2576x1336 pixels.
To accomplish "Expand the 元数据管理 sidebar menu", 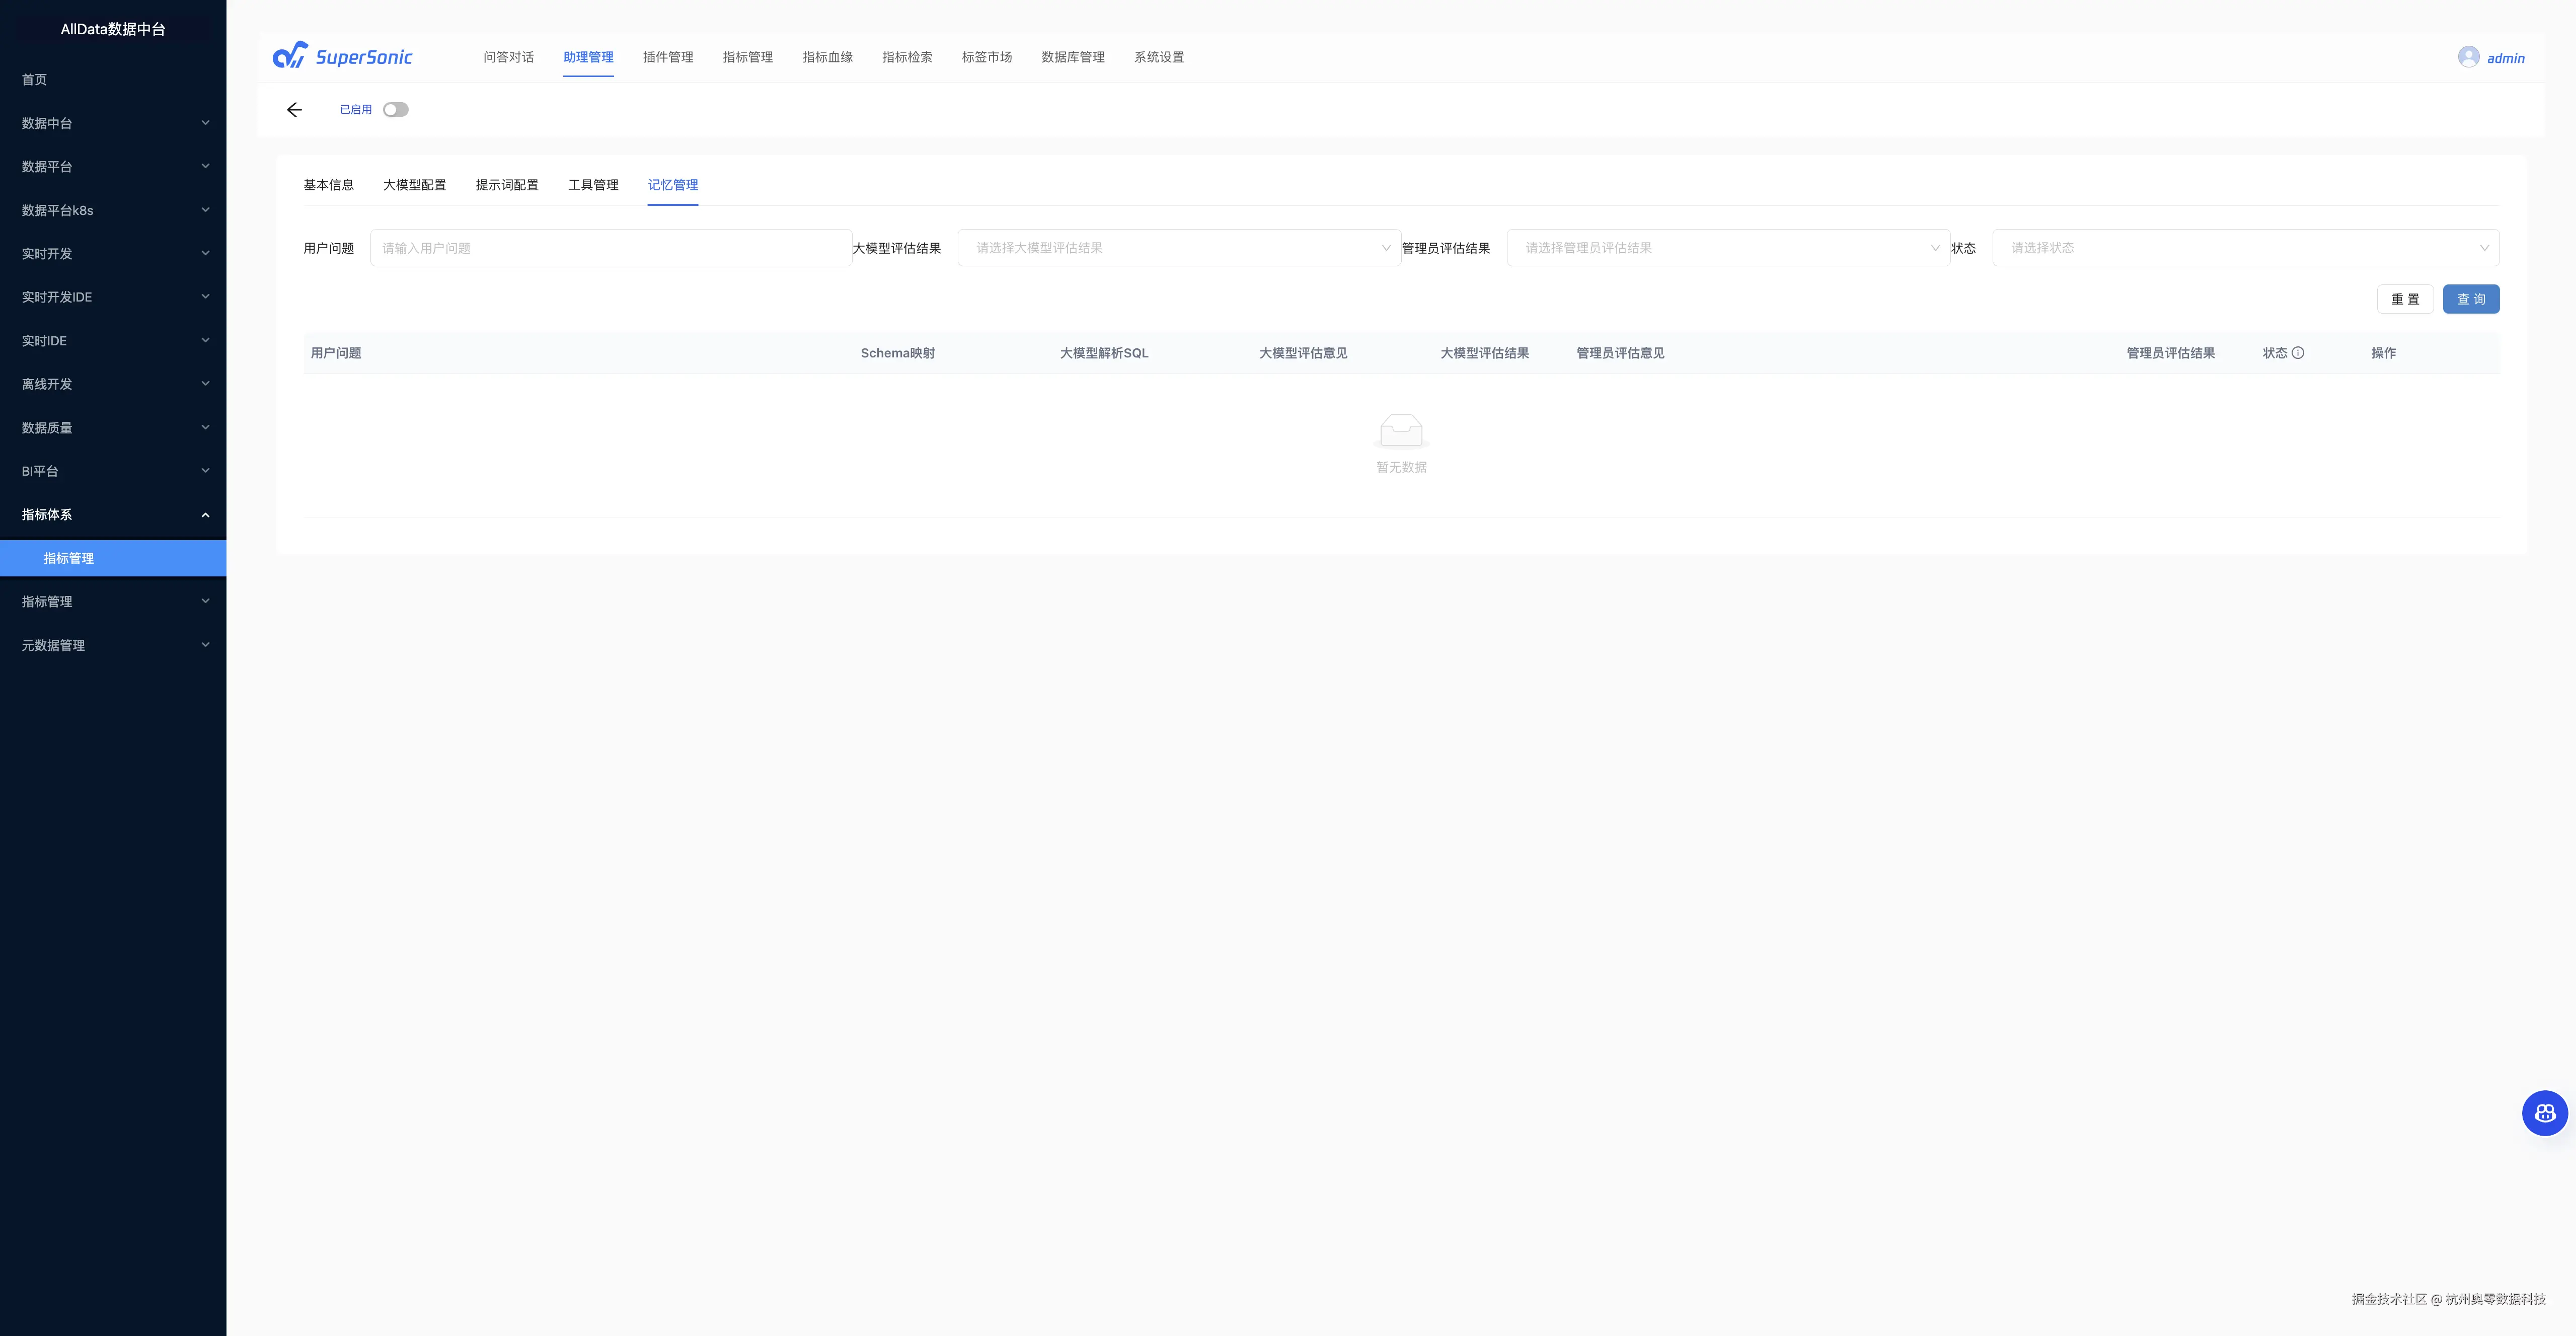I will click(x=113, y=645).
